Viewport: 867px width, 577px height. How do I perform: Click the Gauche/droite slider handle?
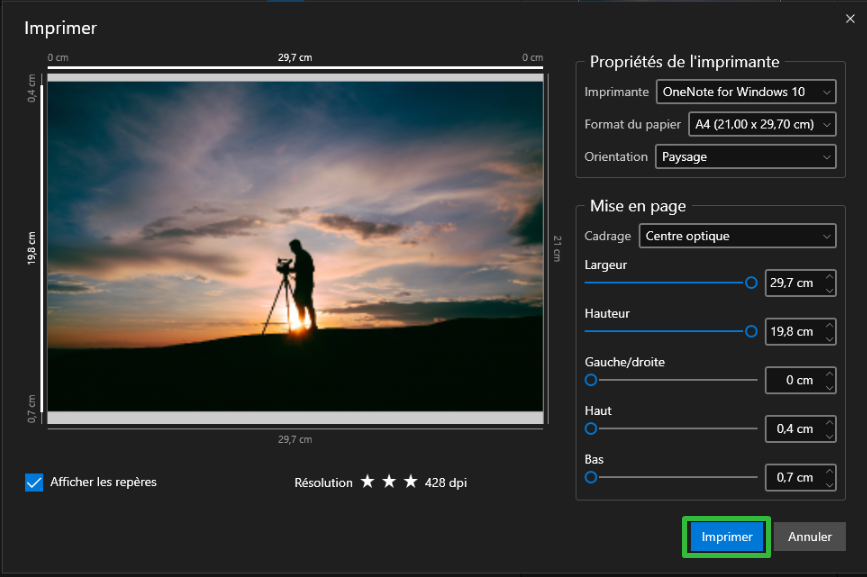click(591, 380)
